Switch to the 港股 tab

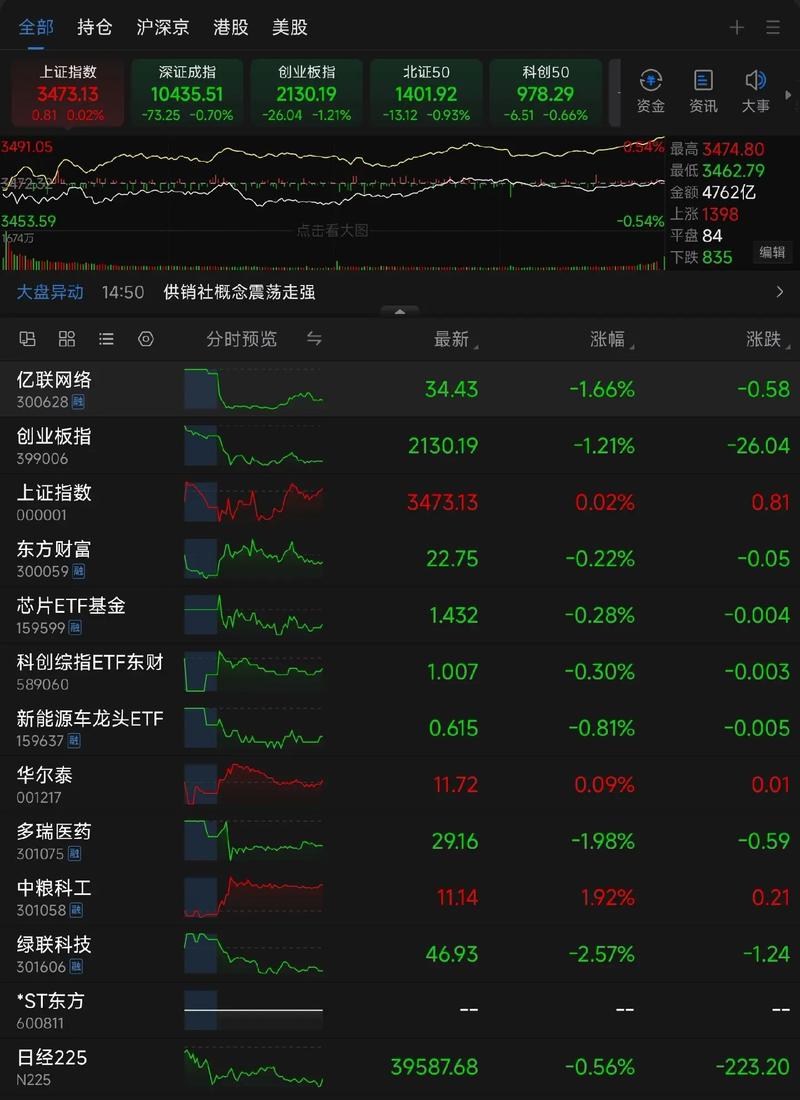click(231, 27)
